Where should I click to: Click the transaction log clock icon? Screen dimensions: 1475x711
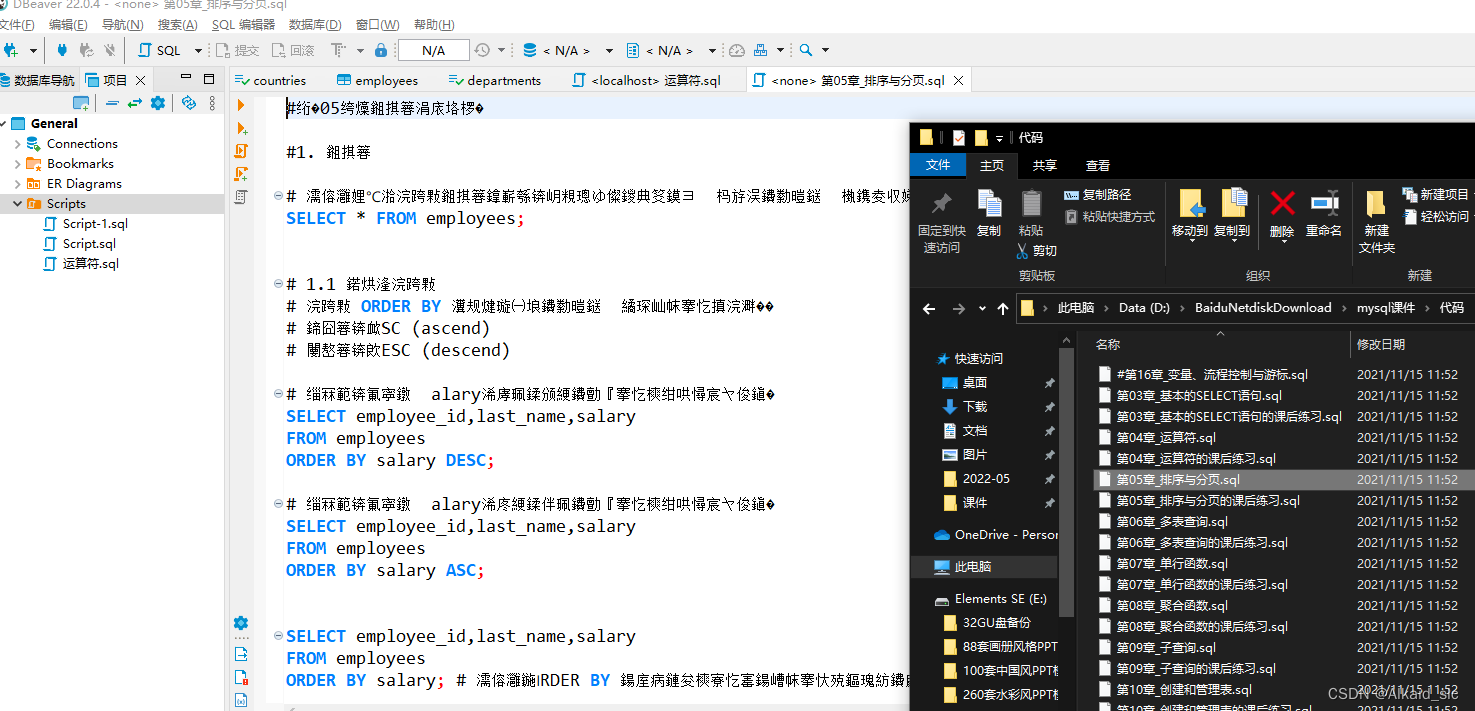click(x=483, y=50)
